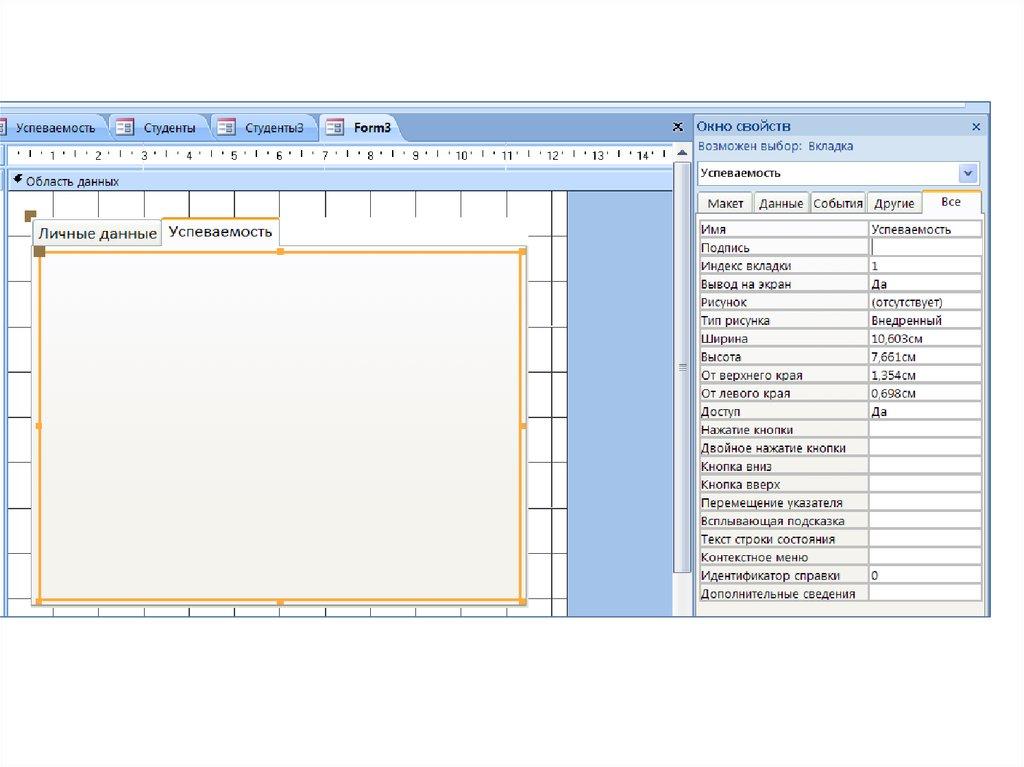
Task: Click the Студенты tab form icon
Action: [x=124, y=127]
